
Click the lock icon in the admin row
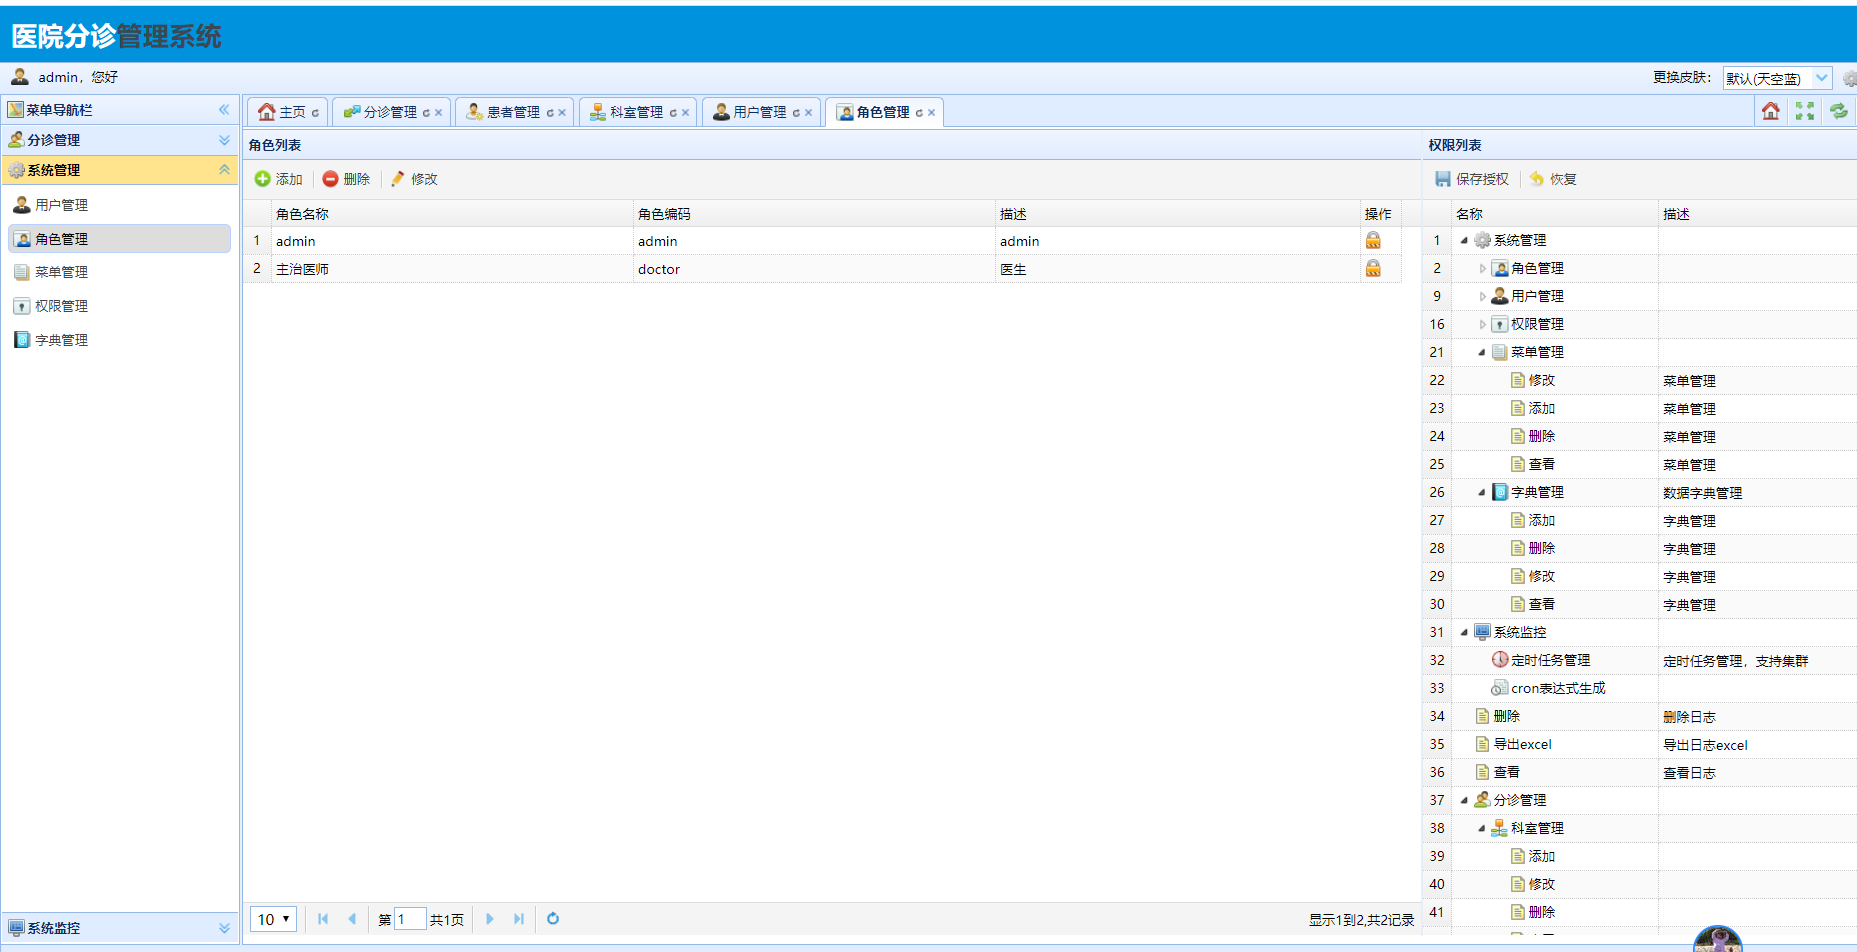pyautogui.click(x=1373, y=240)
